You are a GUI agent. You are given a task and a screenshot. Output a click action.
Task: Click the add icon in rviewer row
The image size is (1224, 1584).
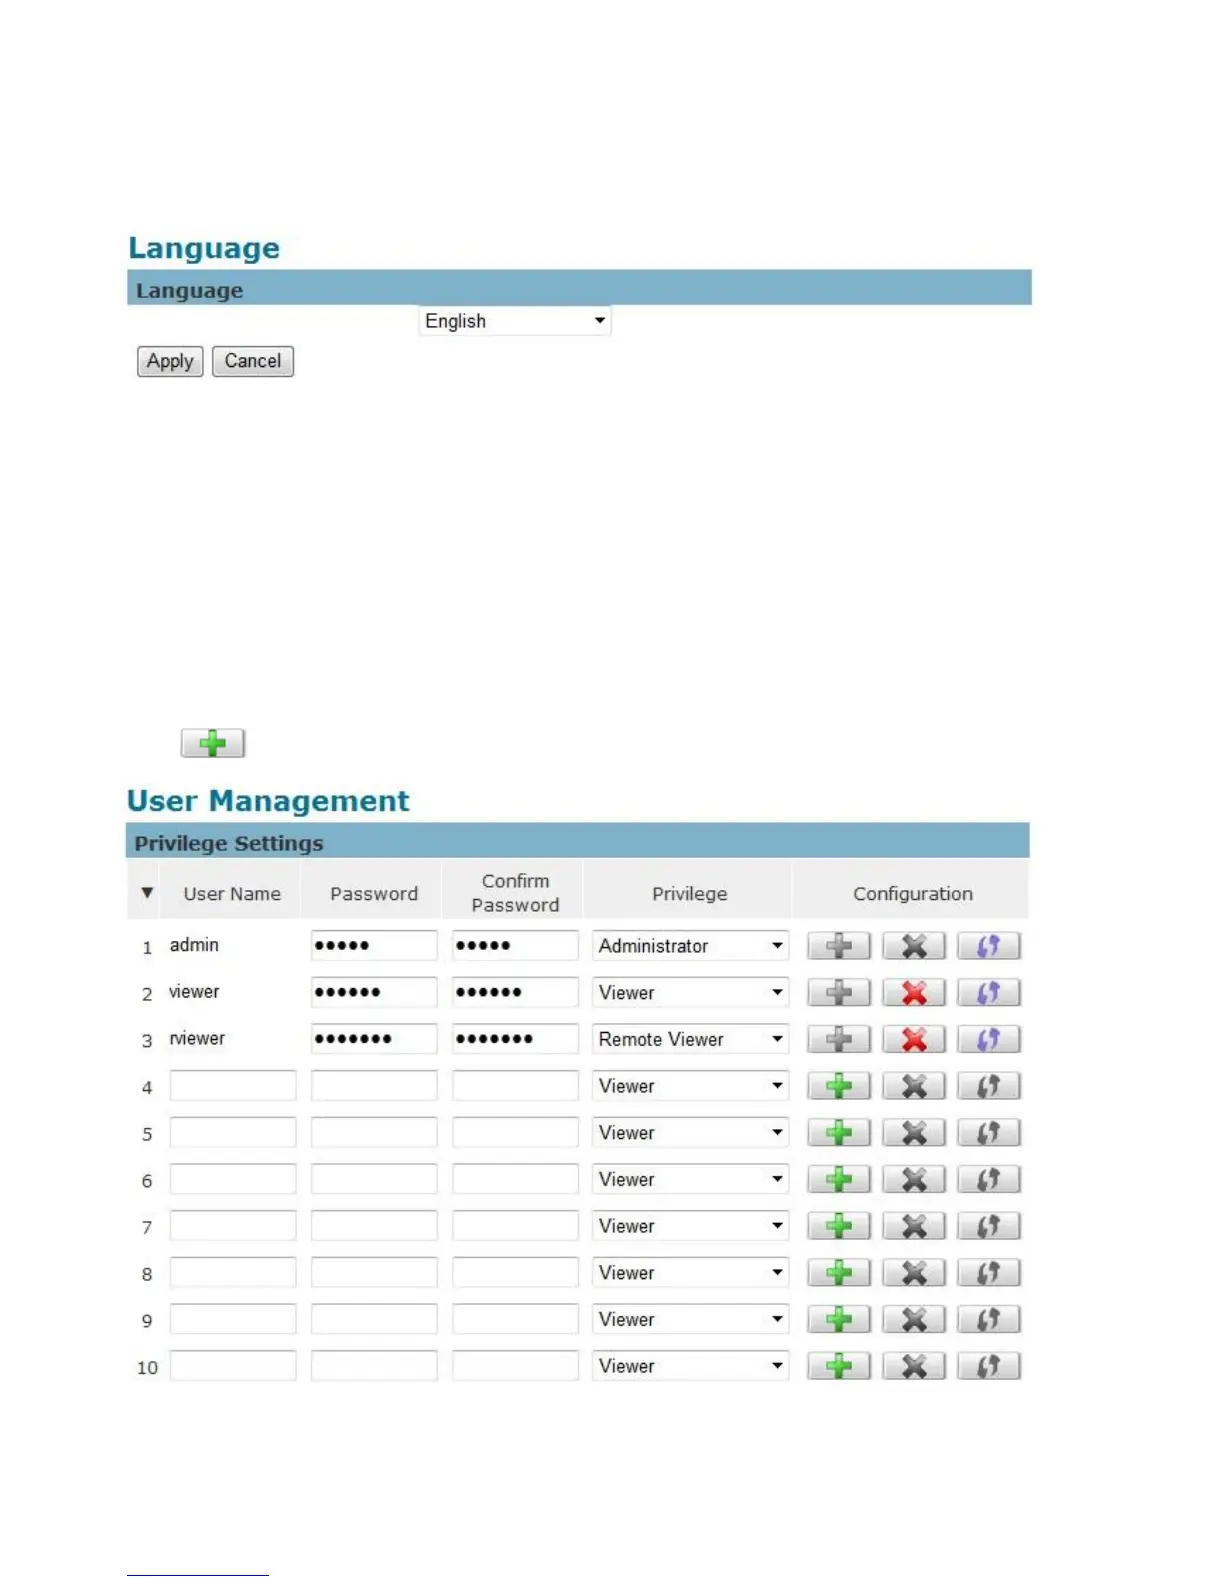pyautogui.click(x=839, y=1039)
